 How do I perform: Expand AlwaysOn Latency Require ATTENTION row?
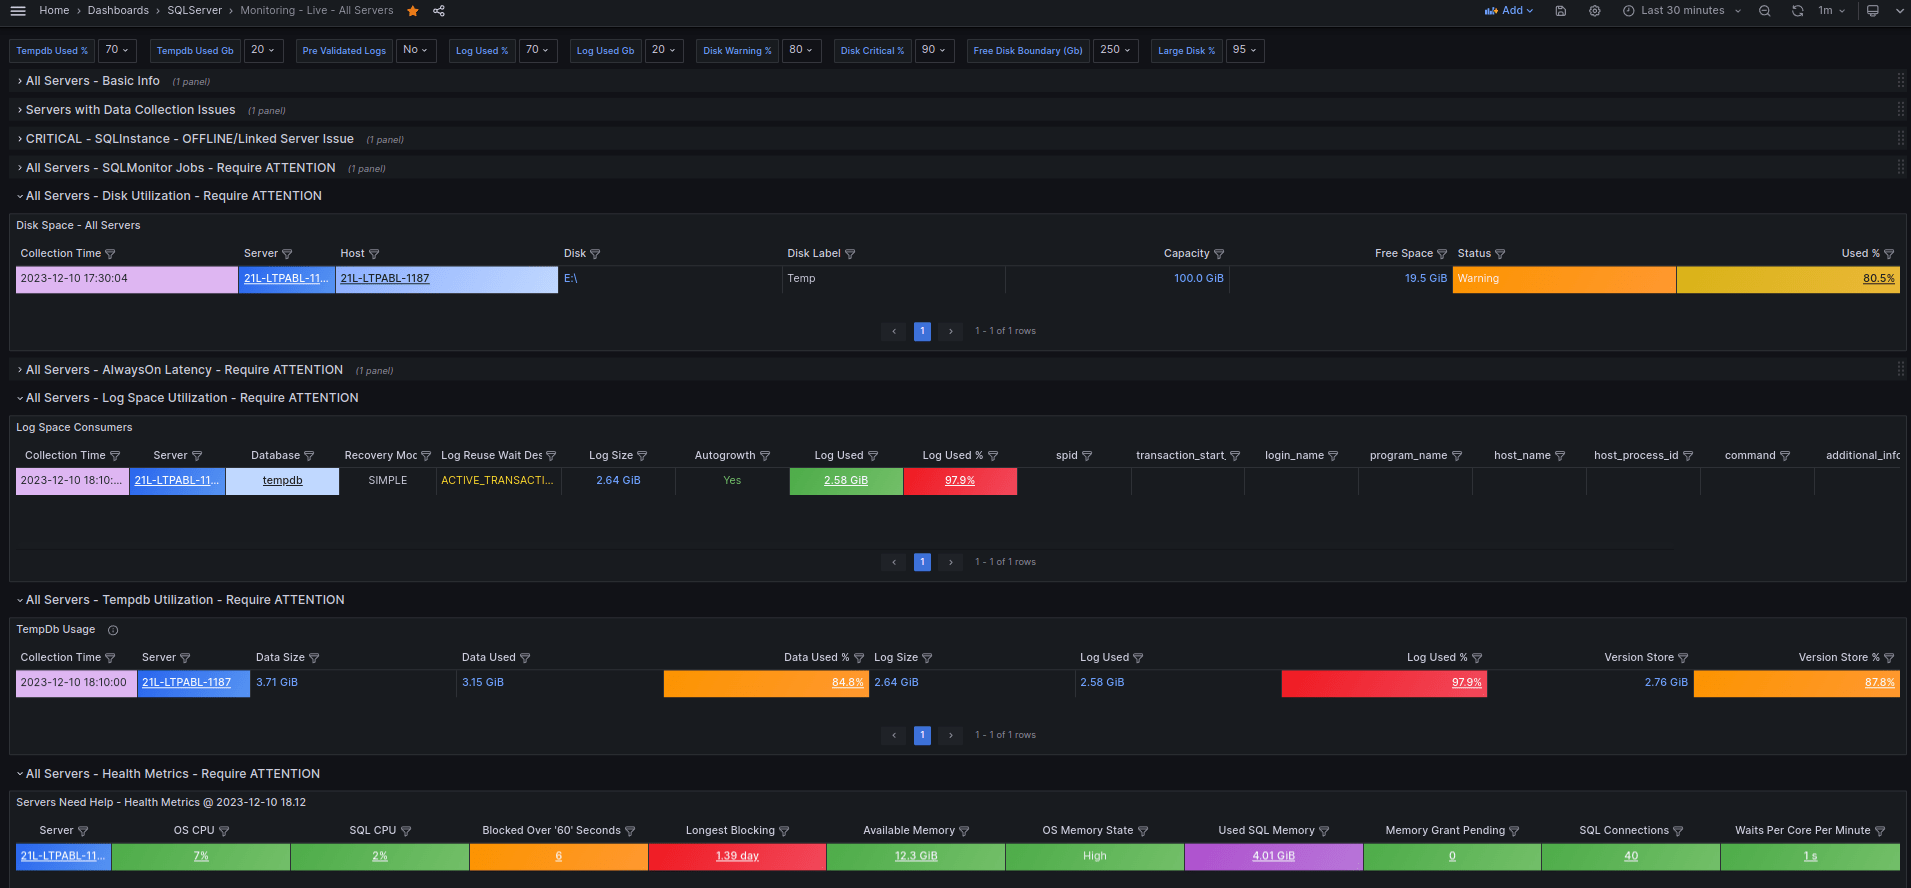(184, 370)
